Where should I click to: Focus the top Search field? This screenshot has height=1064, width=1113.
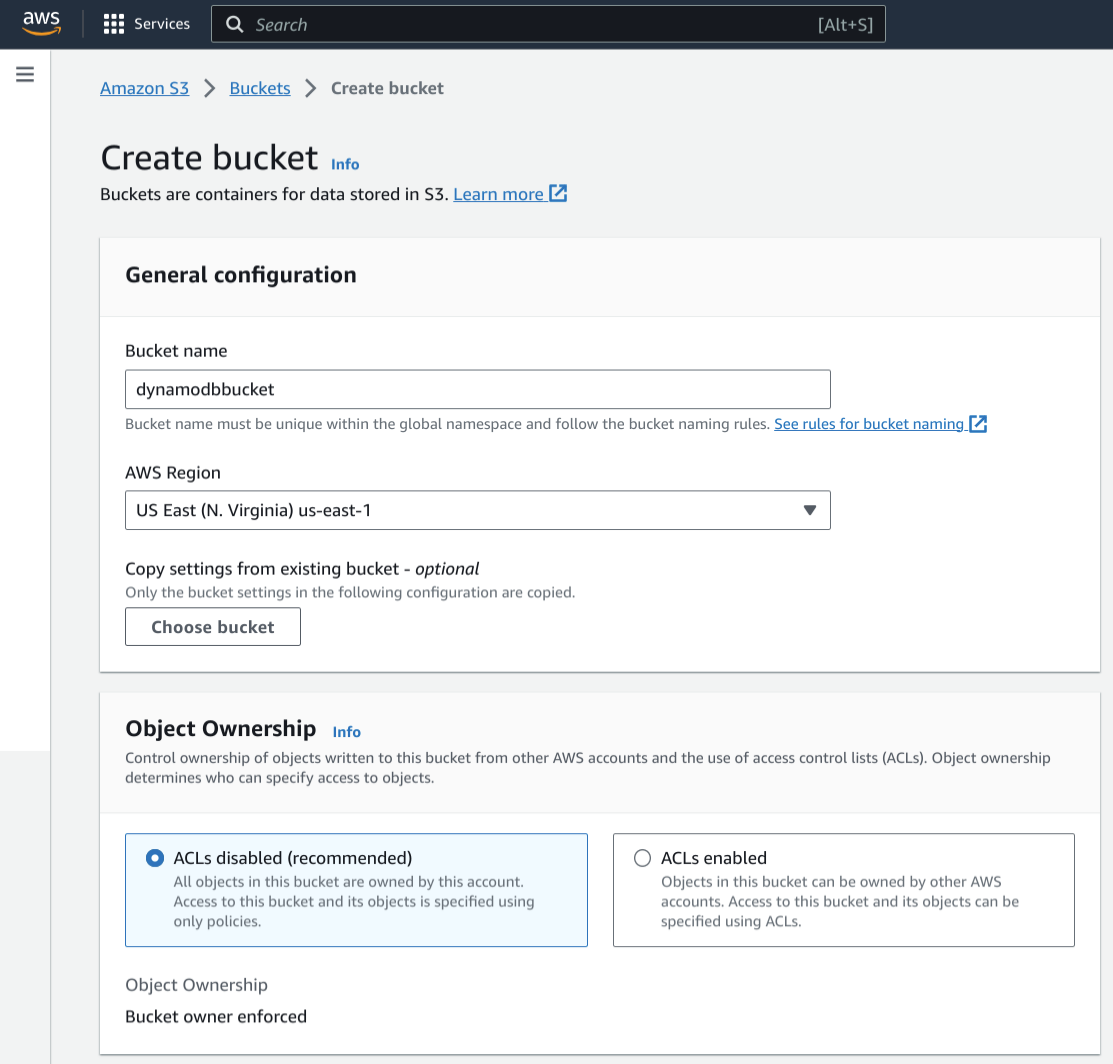[x=548, y=24]
